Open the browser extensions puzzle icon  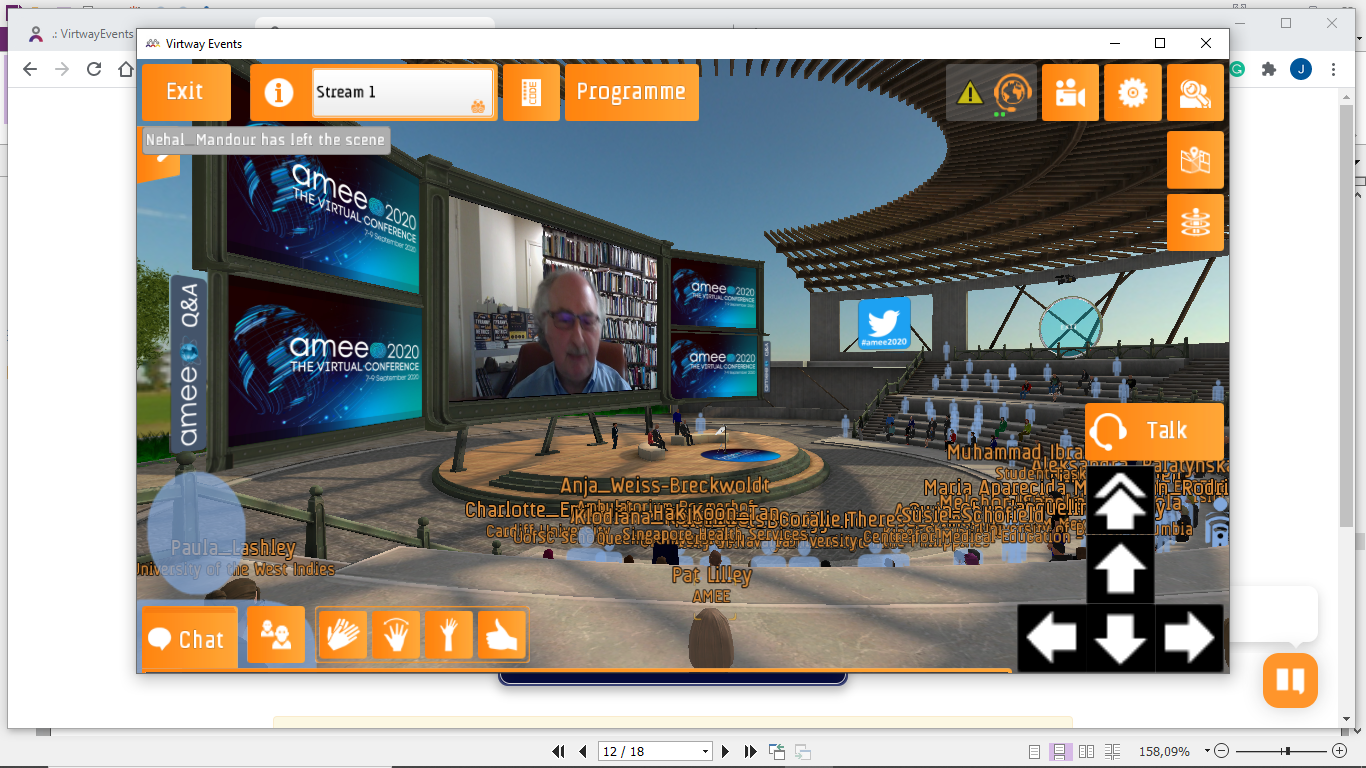click(x=1269, y=69)
